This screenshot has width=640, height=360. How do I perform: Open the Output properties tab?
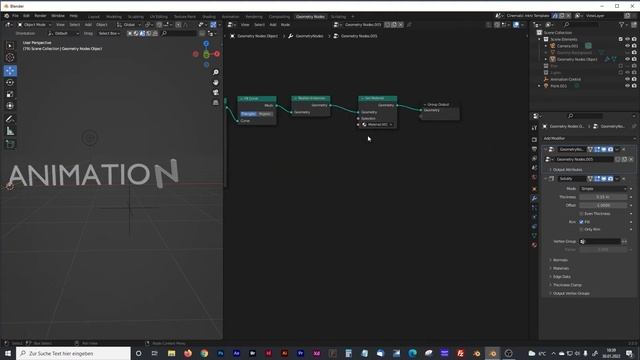534,149
